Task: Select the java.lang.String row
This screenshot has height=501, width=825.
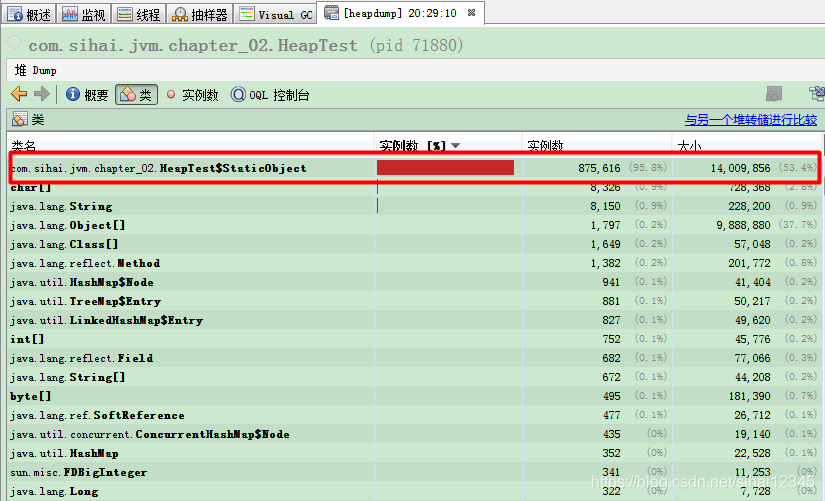Action: click(x=415, y=206)
